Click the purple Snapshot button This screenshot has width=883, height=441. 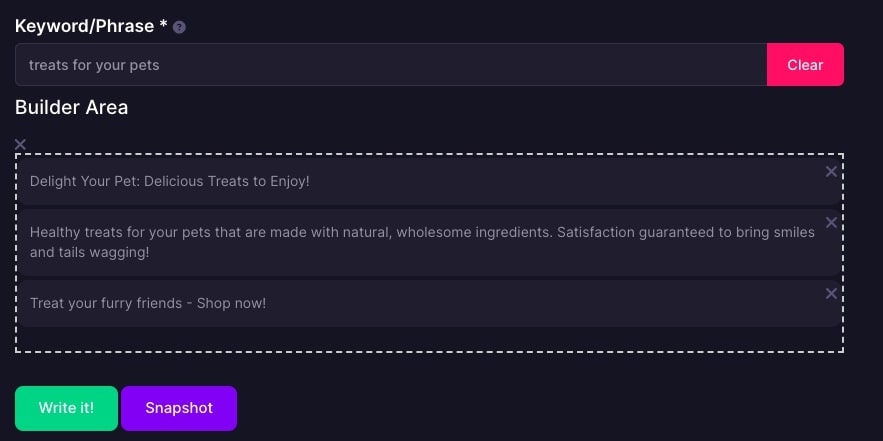tap(179, 408)
